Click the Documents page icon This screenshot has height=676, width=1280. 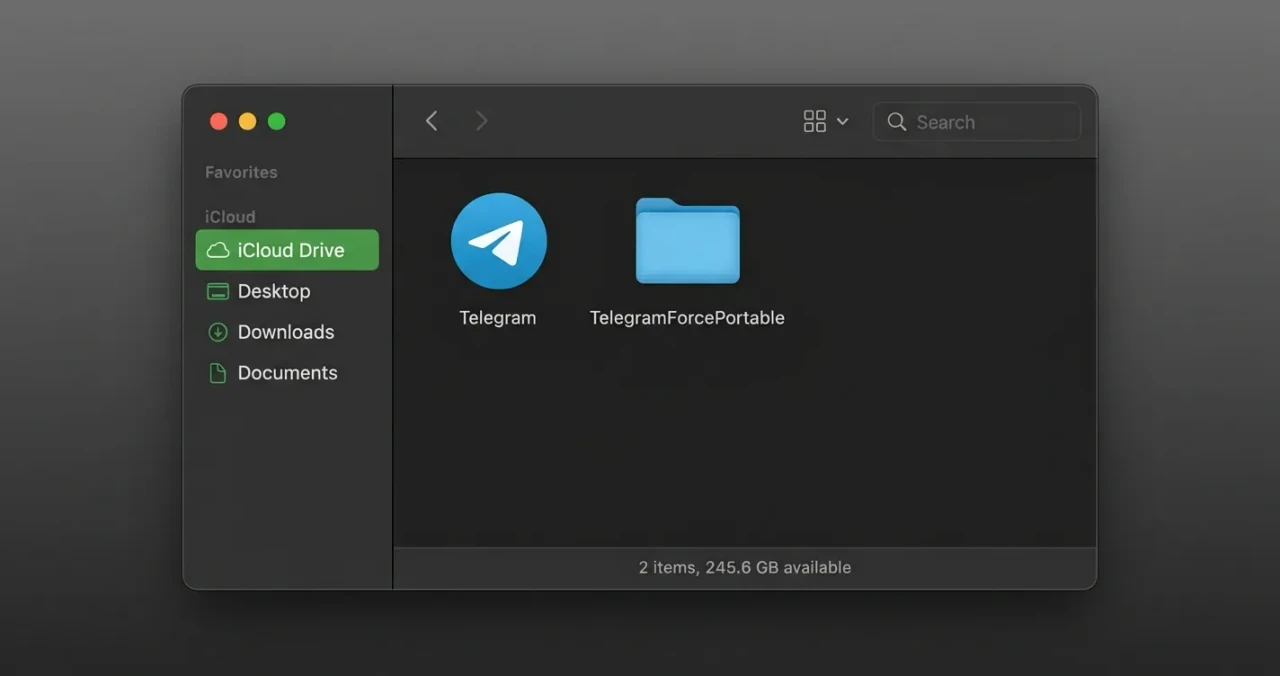tap(217, 373)
